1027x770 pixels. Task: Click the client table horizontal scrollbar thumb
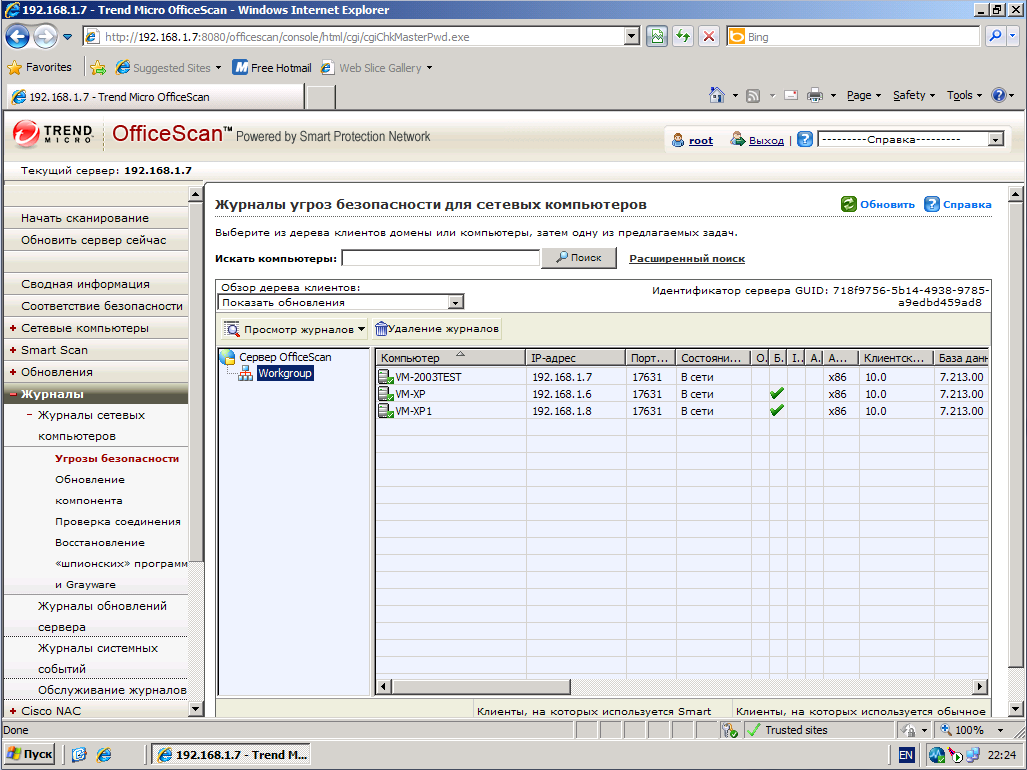point(481,686)
